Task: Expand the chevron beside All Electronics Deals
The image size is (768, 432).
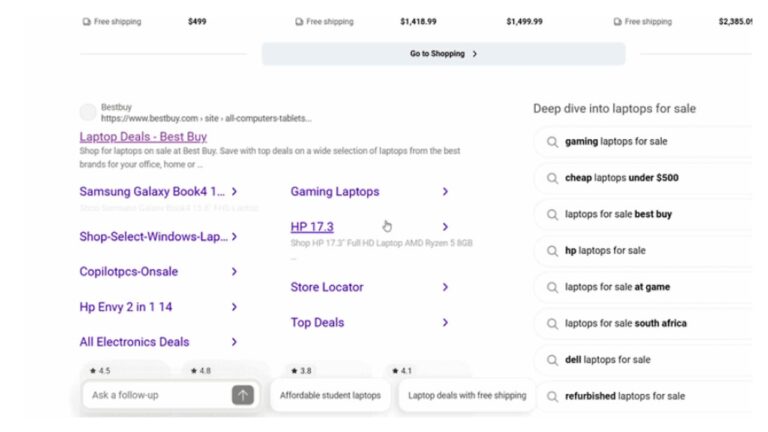Action: tap(234, 342)
